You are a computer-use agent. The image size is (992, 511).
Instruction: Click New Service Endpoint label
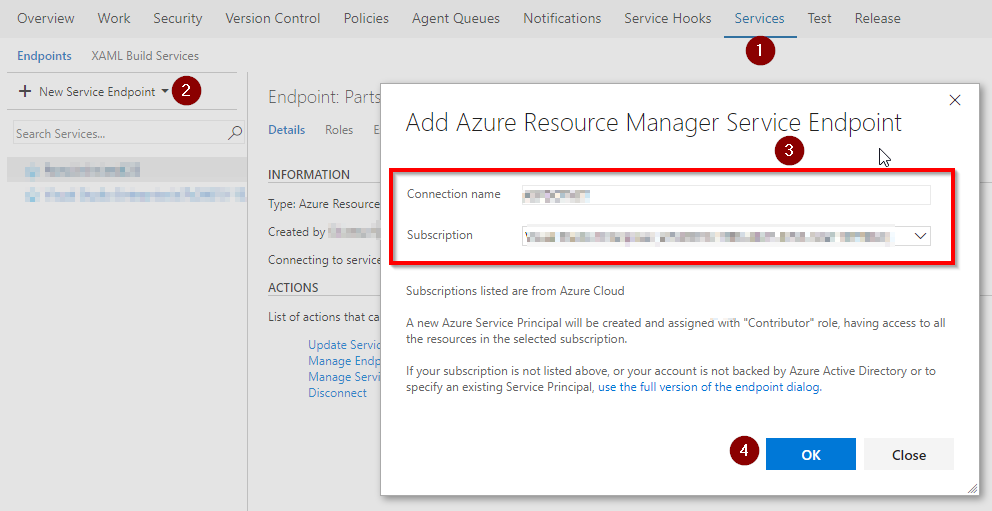pyautogui.click(x=97, y=92)
